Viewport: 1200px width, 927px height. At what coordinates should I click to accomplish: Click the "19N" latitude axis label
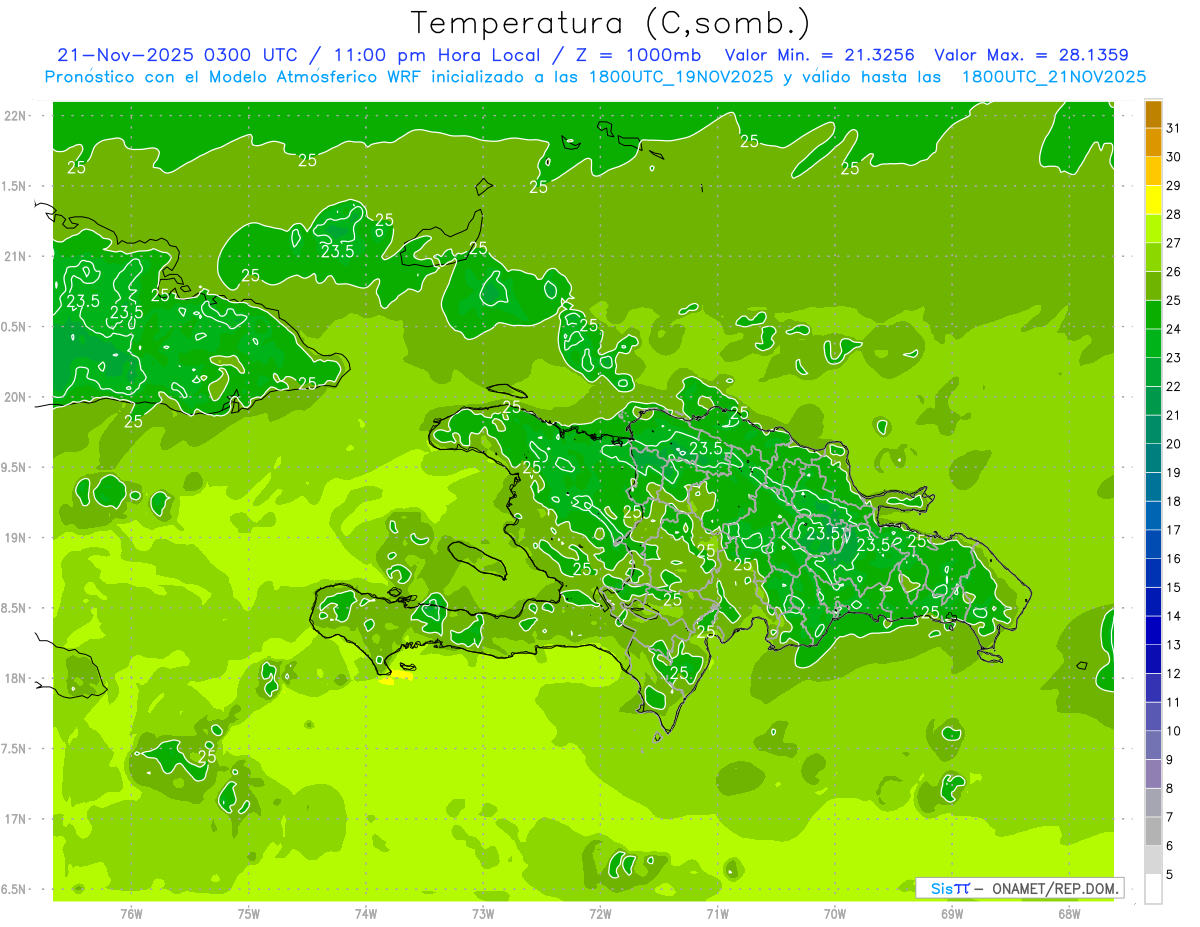tap(16, 537)
